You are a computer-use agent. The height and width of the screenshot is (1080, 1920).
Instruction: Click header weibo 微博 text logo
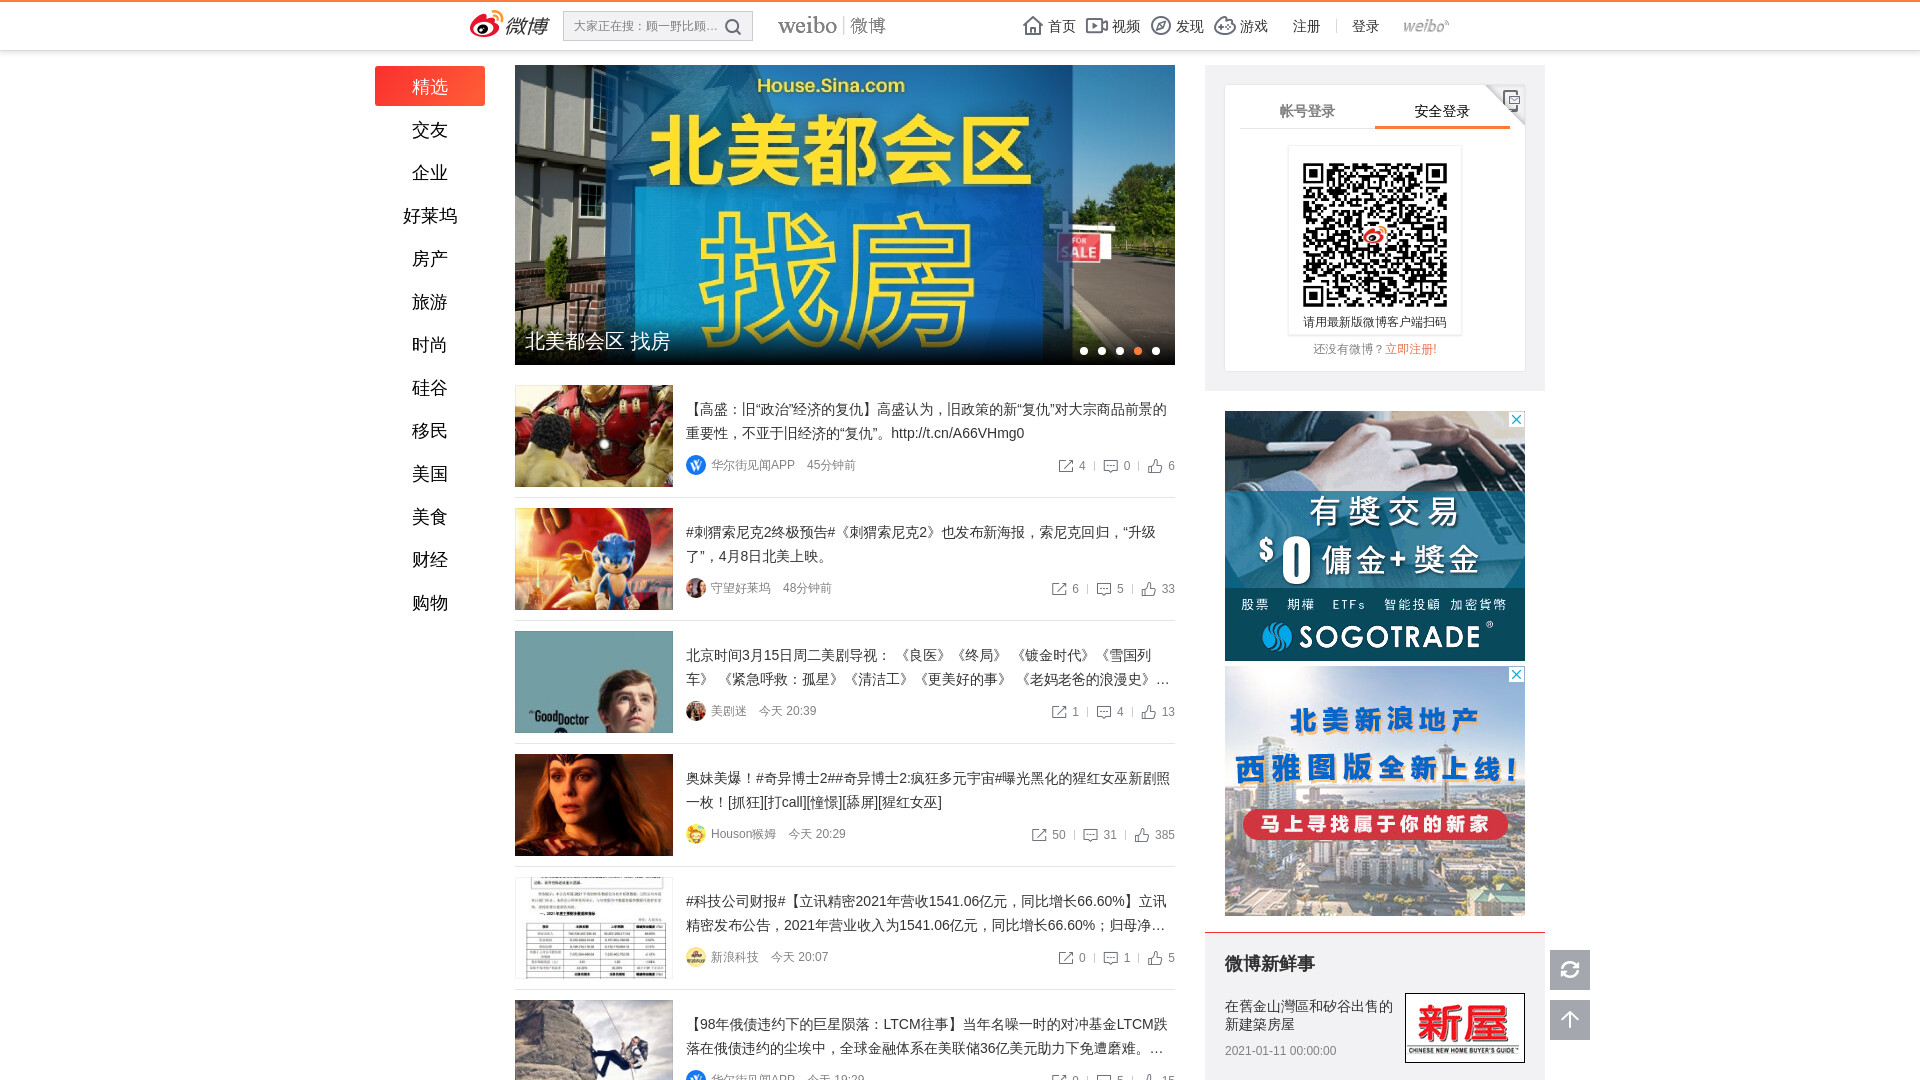click(832, 26)
